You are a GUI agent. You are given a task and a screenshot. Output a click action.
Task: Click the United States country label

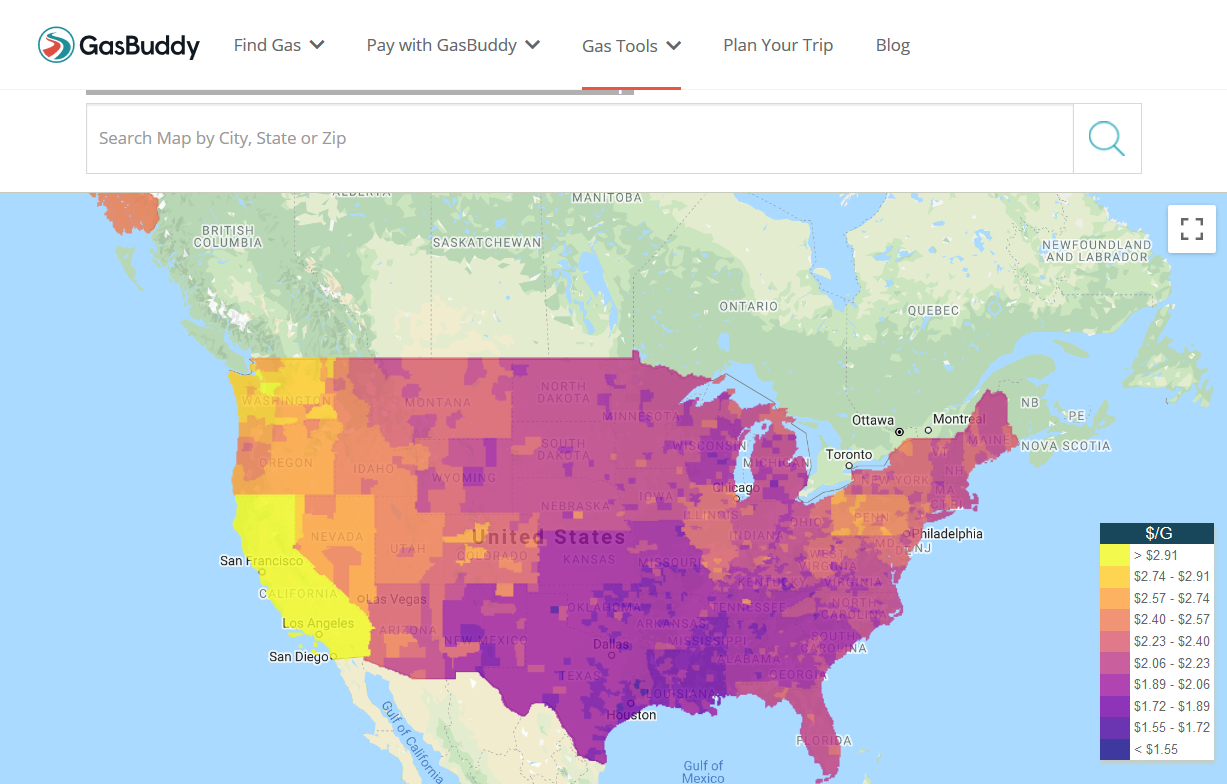click(549, 537)
